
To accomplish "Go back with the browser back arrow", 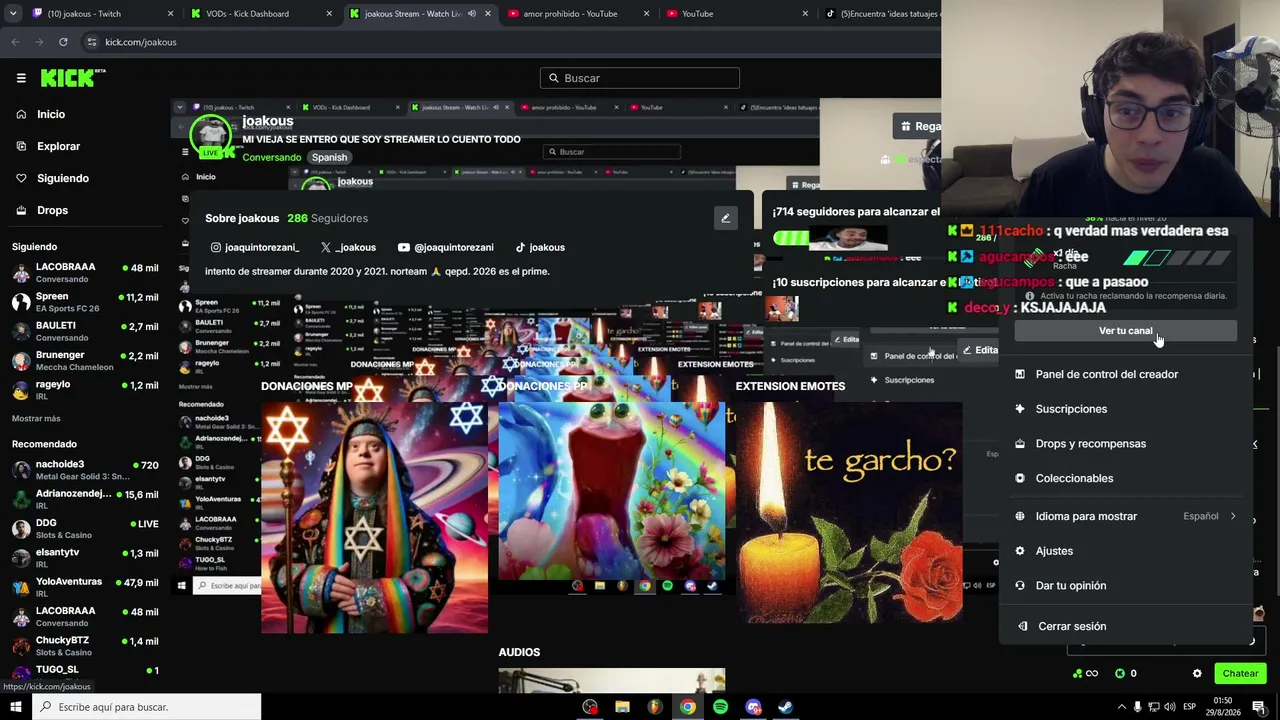I will point(15,42).
